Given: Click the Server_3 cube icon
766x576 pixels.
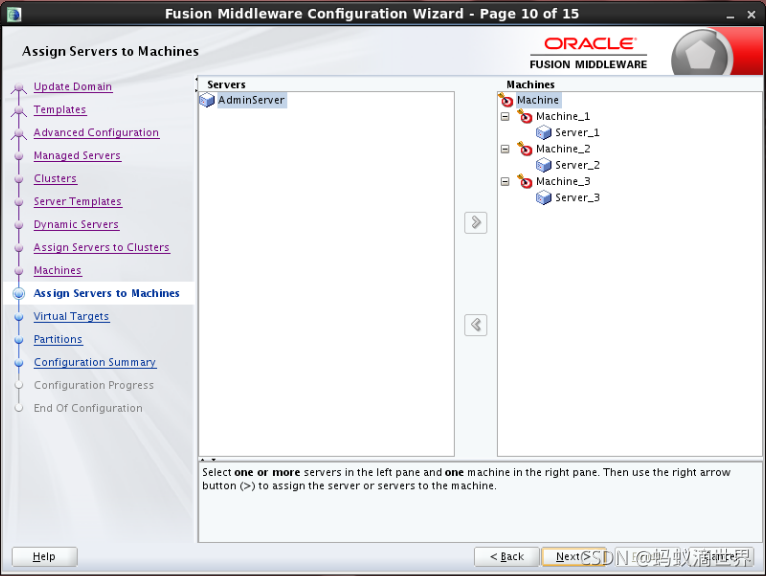Looking at the screenshot, I should (544, 198).
